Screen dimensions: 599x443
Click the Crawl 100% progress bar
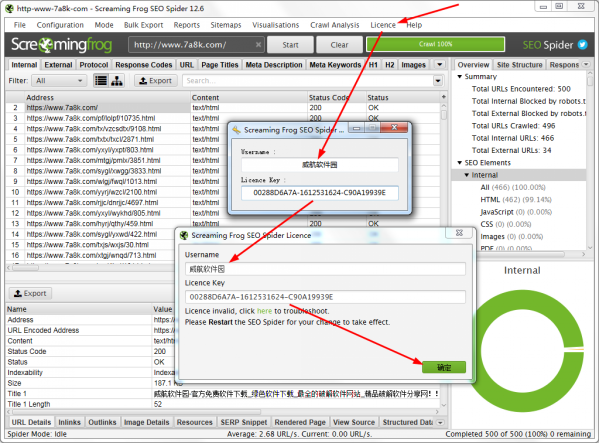coord(435,44)
